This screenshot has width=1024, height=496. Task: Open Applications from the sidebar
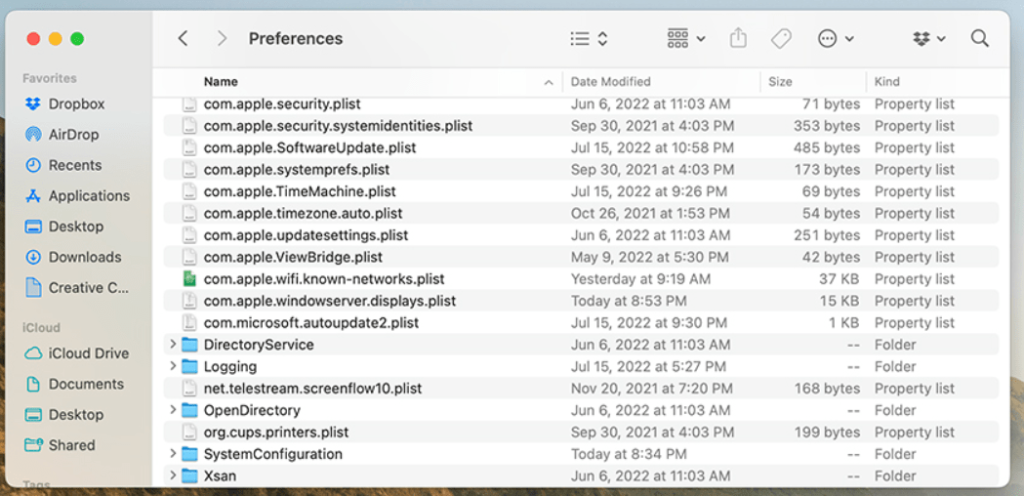77,196
